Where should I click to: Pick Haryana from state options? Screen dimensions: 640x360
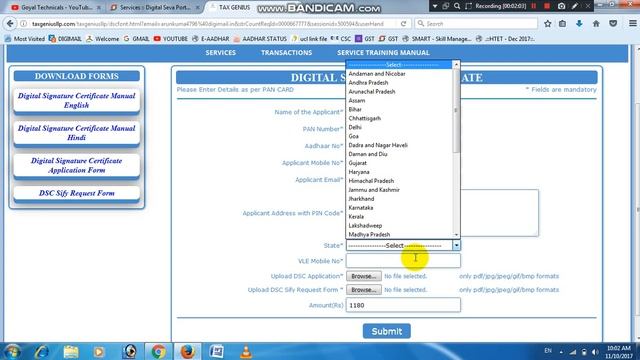[399, 172]
